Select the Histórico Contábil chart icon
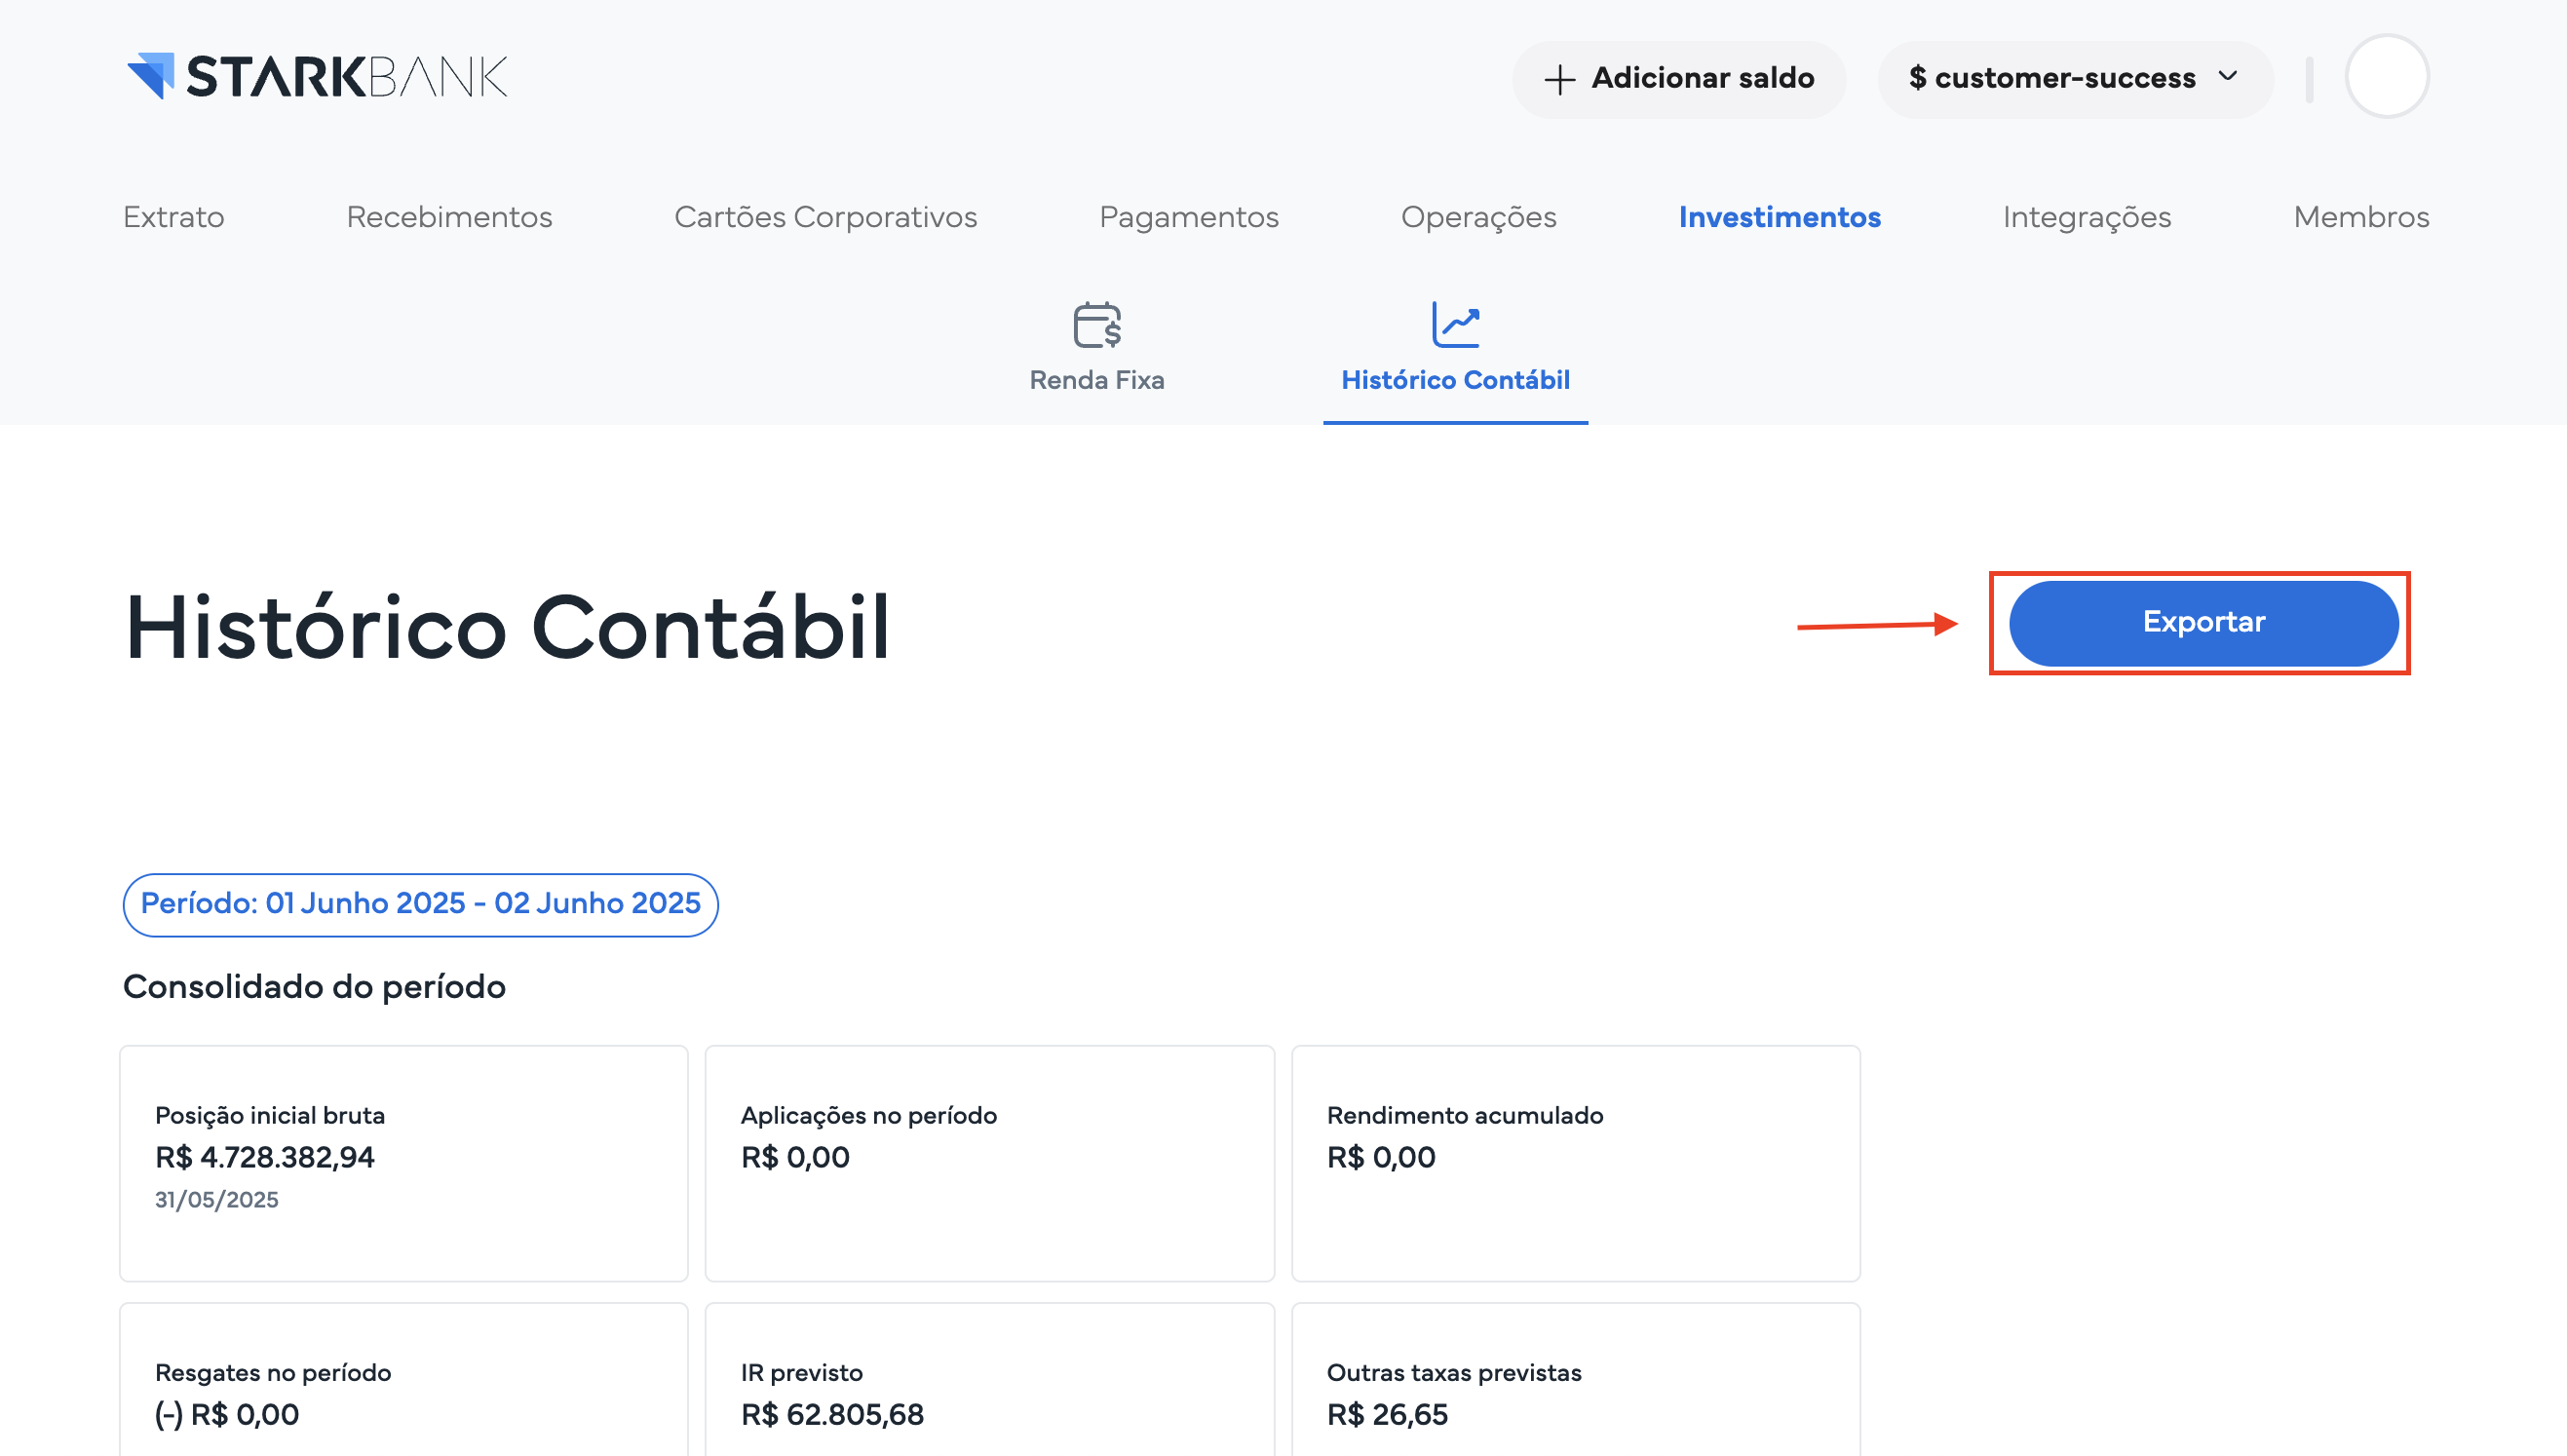The image size is (2567, 1456). click(x=1455, y=325)
